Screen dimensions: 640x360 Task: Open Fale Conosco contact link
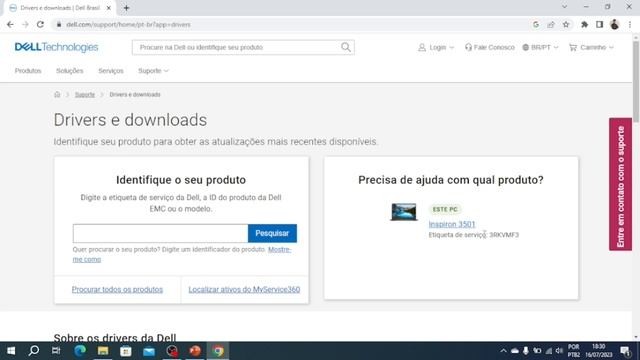(x=490, y=47)
